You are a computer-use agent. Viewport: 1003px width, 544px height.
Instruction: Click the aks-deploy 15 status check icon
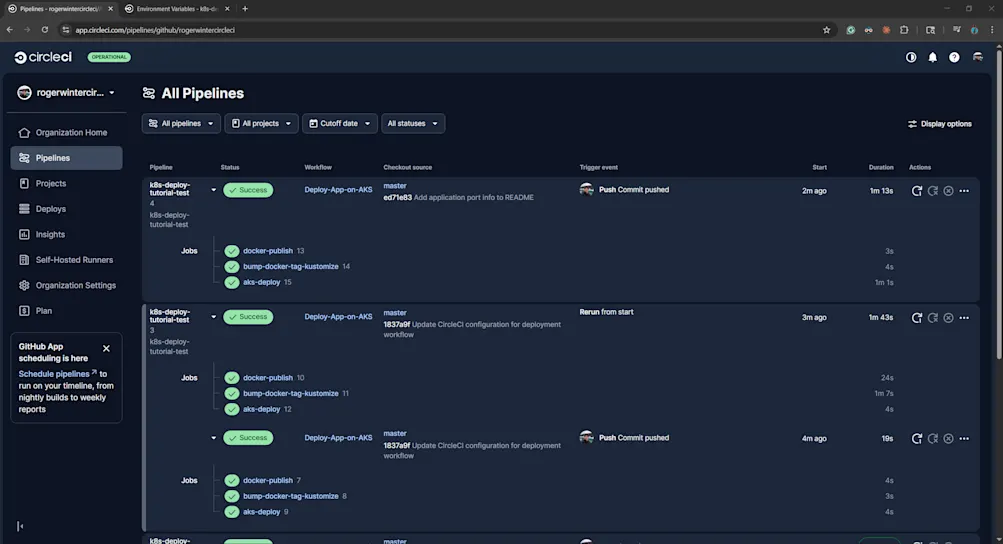(x=232, y=282)
